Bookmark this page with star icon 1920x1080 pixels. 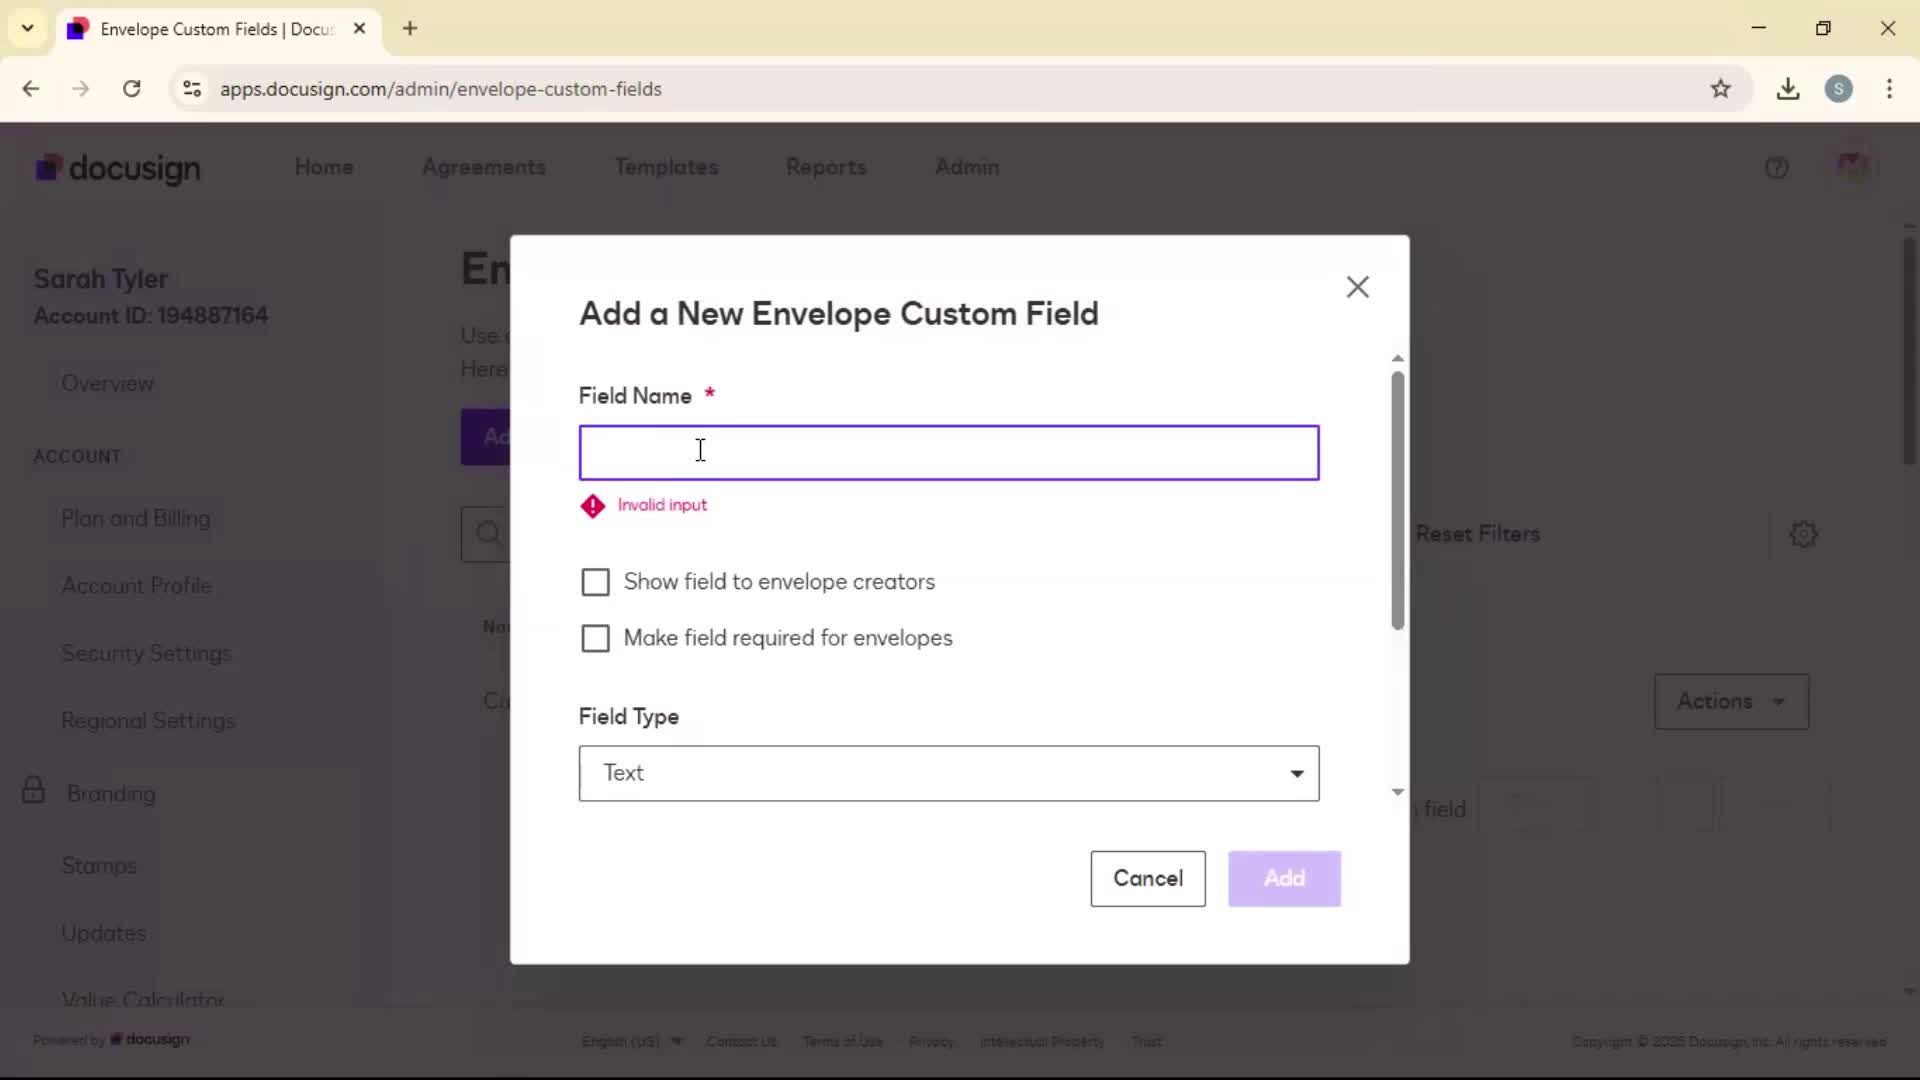(1720, 89)
